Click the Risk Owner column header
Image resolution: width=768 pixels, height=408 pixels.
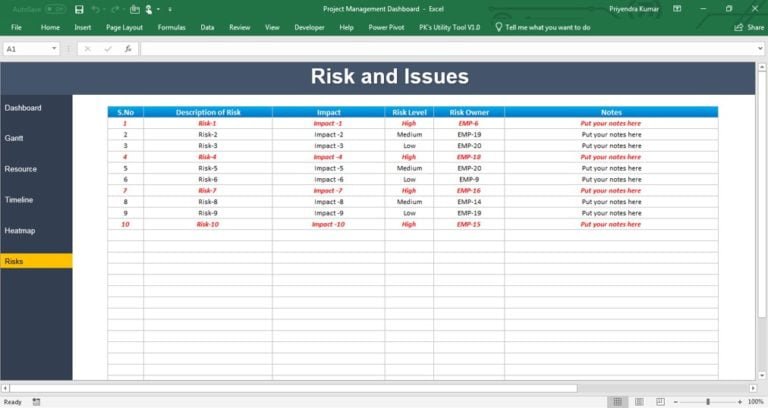[x=469, y=112]
